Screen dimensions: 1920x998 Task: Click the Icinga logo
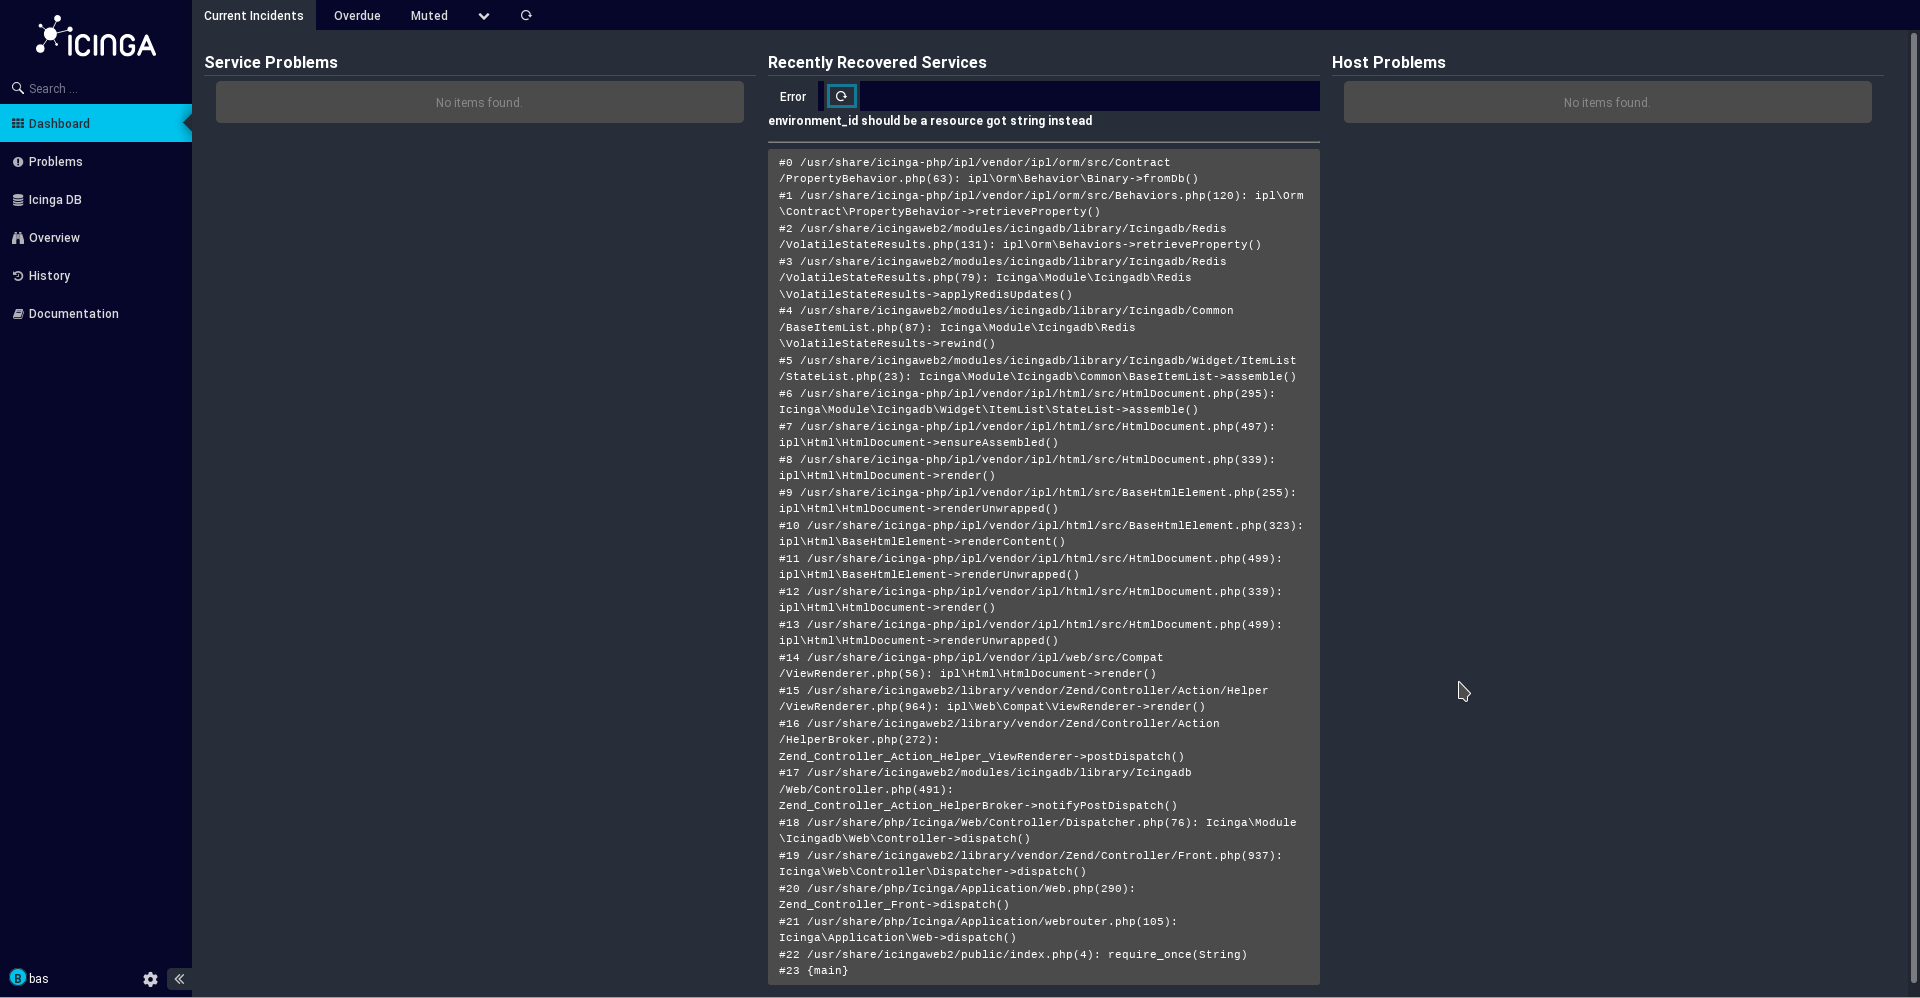[x=96, y=36]
